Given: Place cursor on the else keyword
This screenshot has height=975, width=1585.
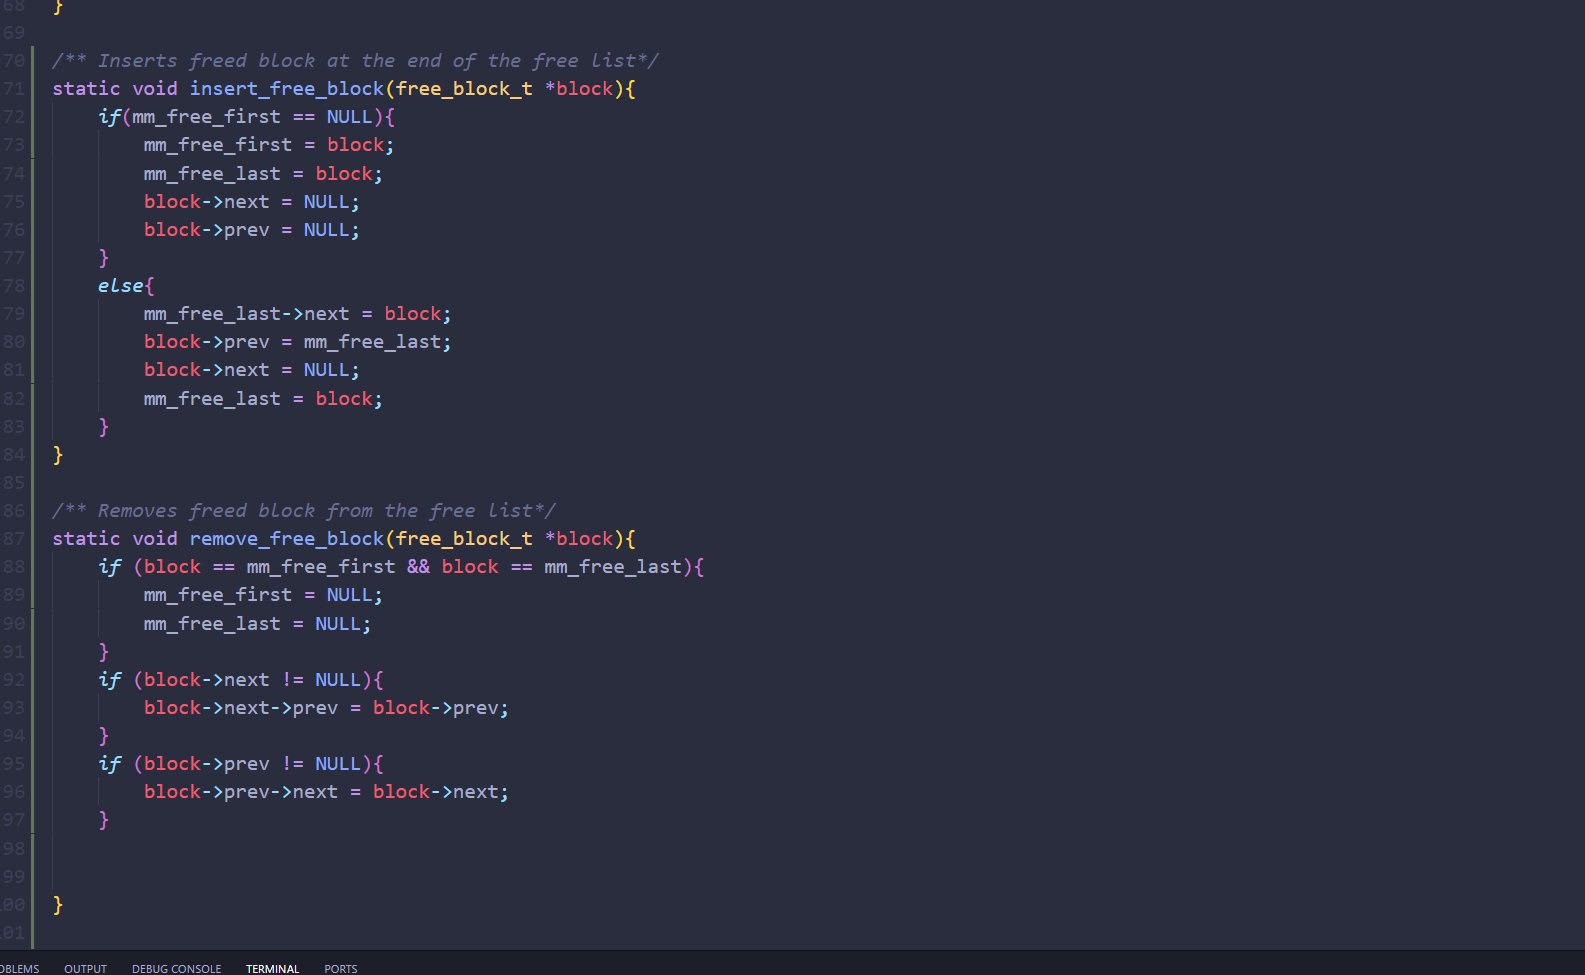Looking at the screenshot, I should point(120,286).
